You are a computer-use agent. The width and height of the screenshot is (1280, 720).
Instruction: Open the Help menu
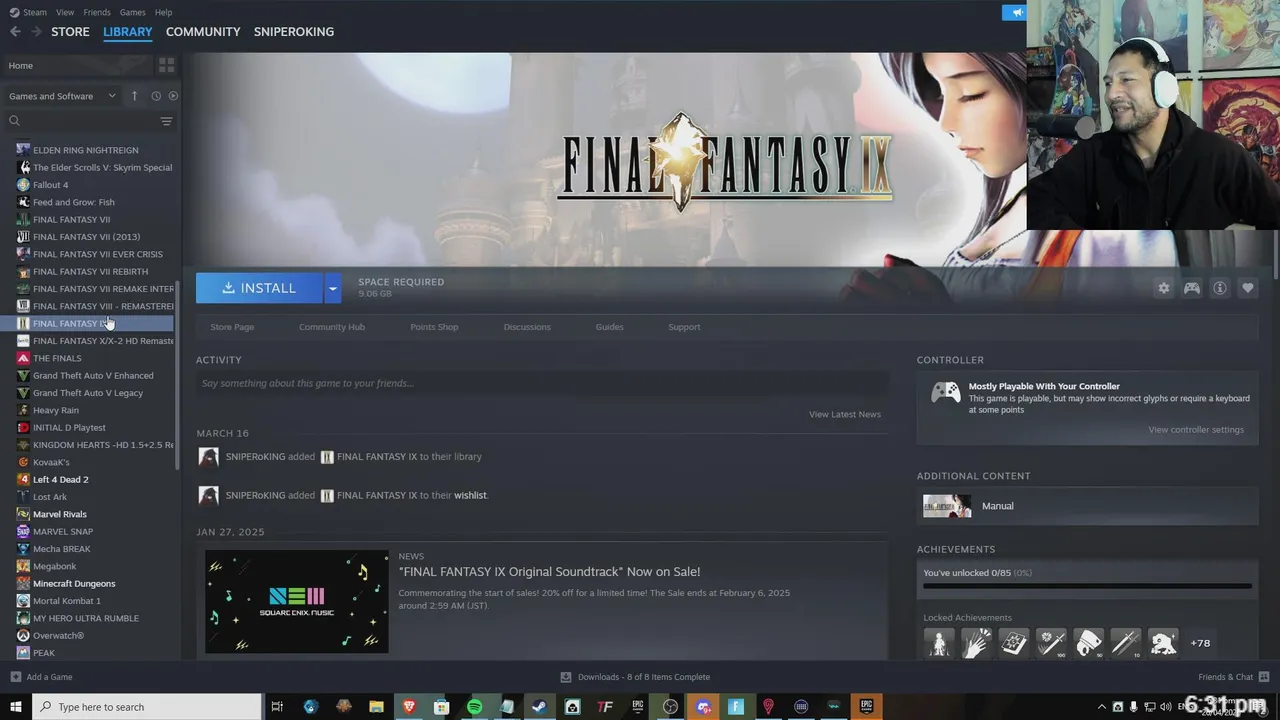[x=163, y=12]
